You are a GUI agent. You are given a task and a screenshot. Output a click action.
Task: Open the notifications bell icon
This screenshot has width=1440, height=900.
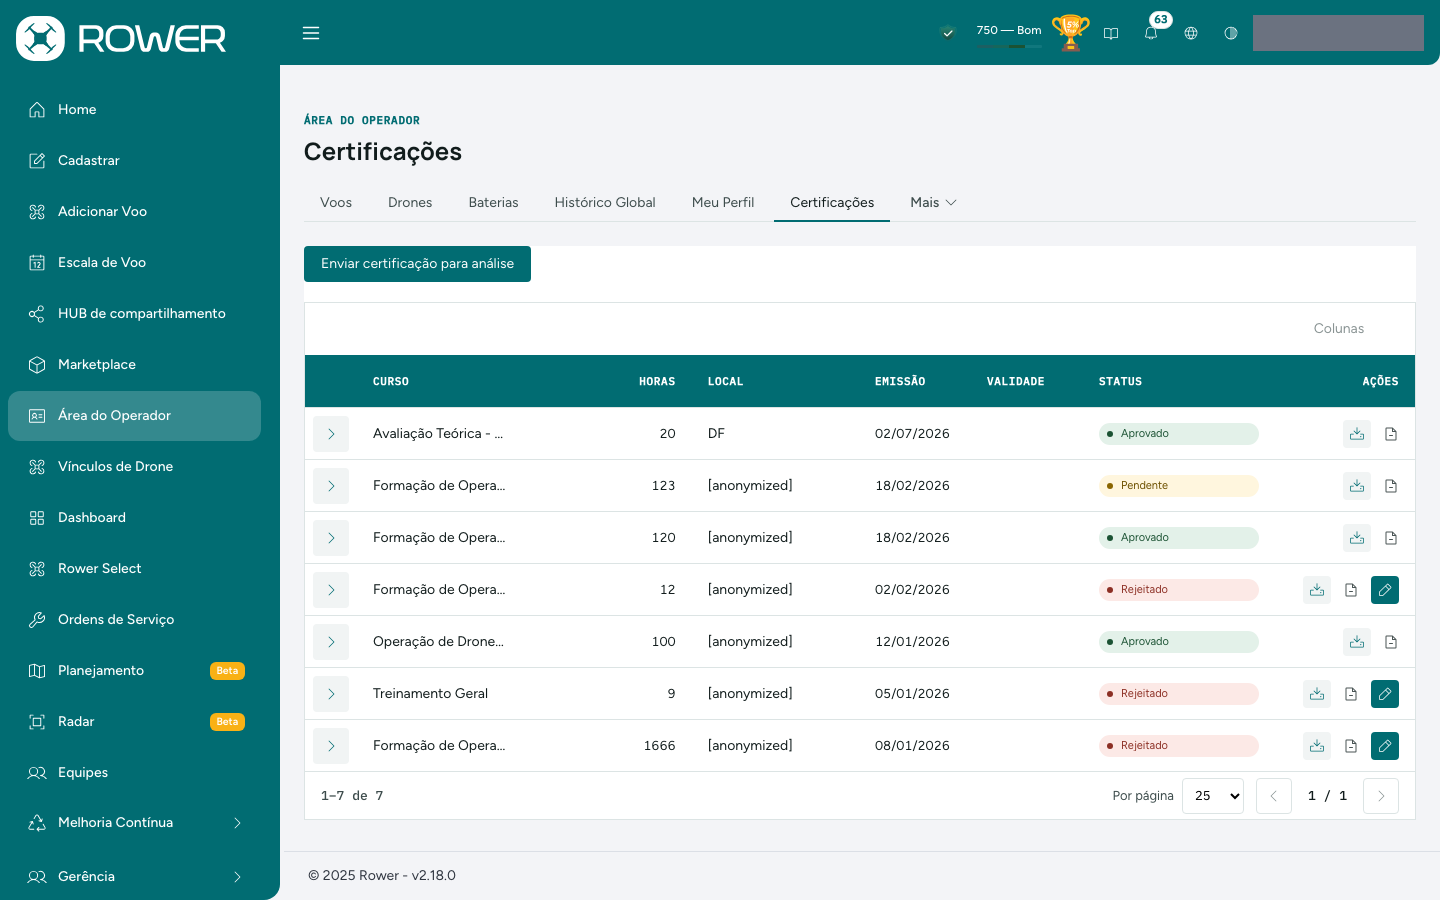click(1151, 33)
